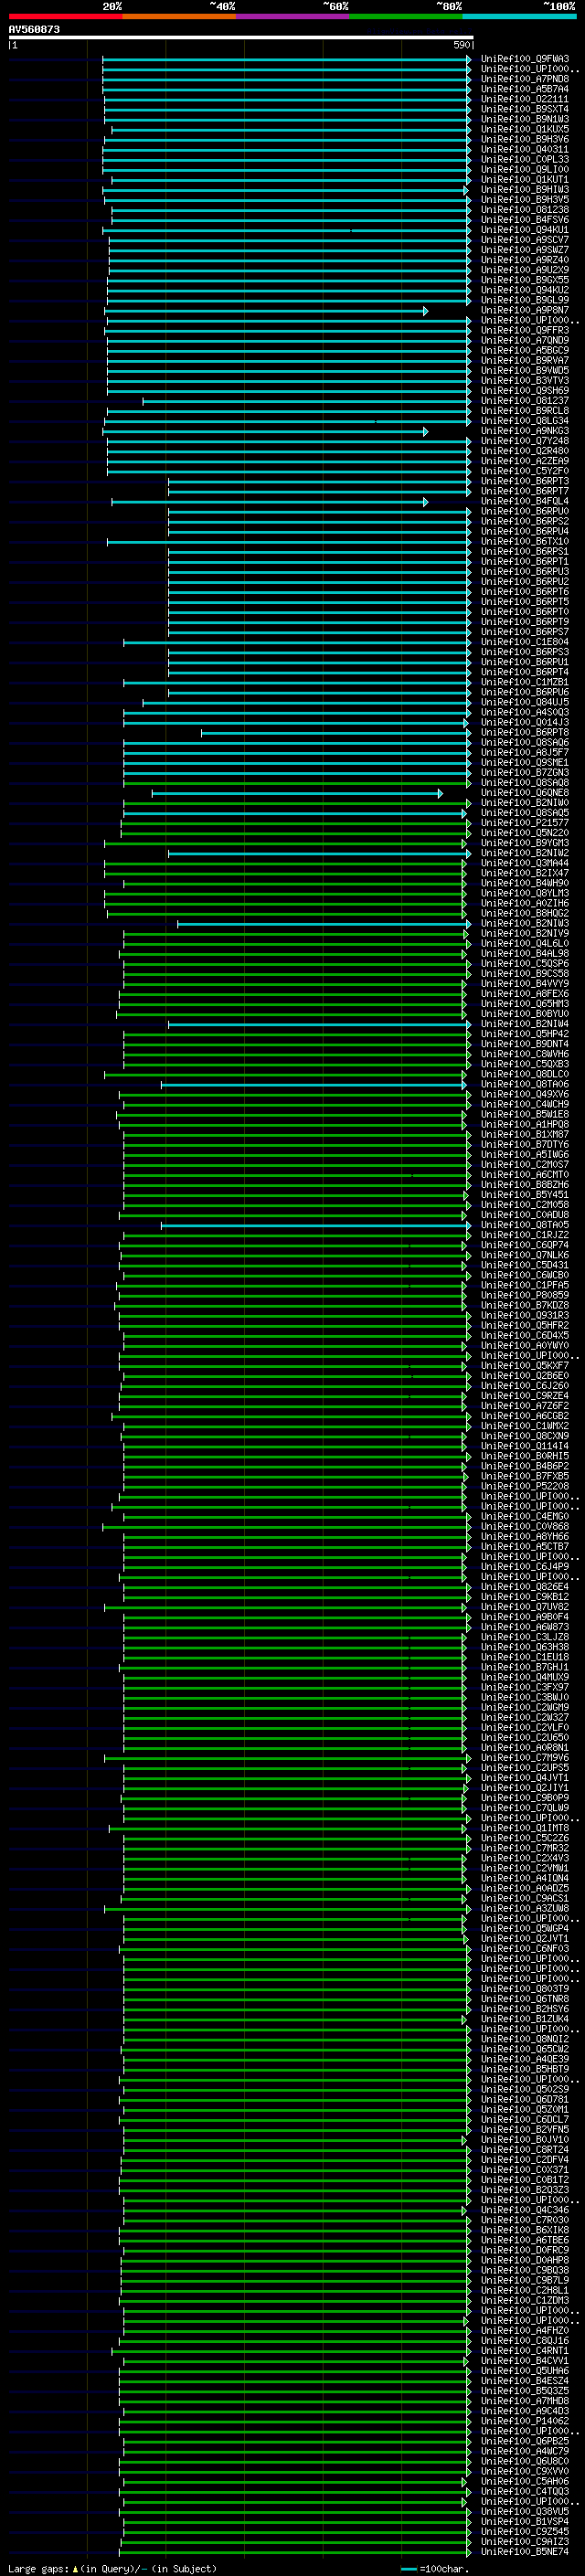Select hit label UniRef100_Q84UJ5
This screenshot has width=585, height=2576.
pyautogui.click(x=525, y=702)
